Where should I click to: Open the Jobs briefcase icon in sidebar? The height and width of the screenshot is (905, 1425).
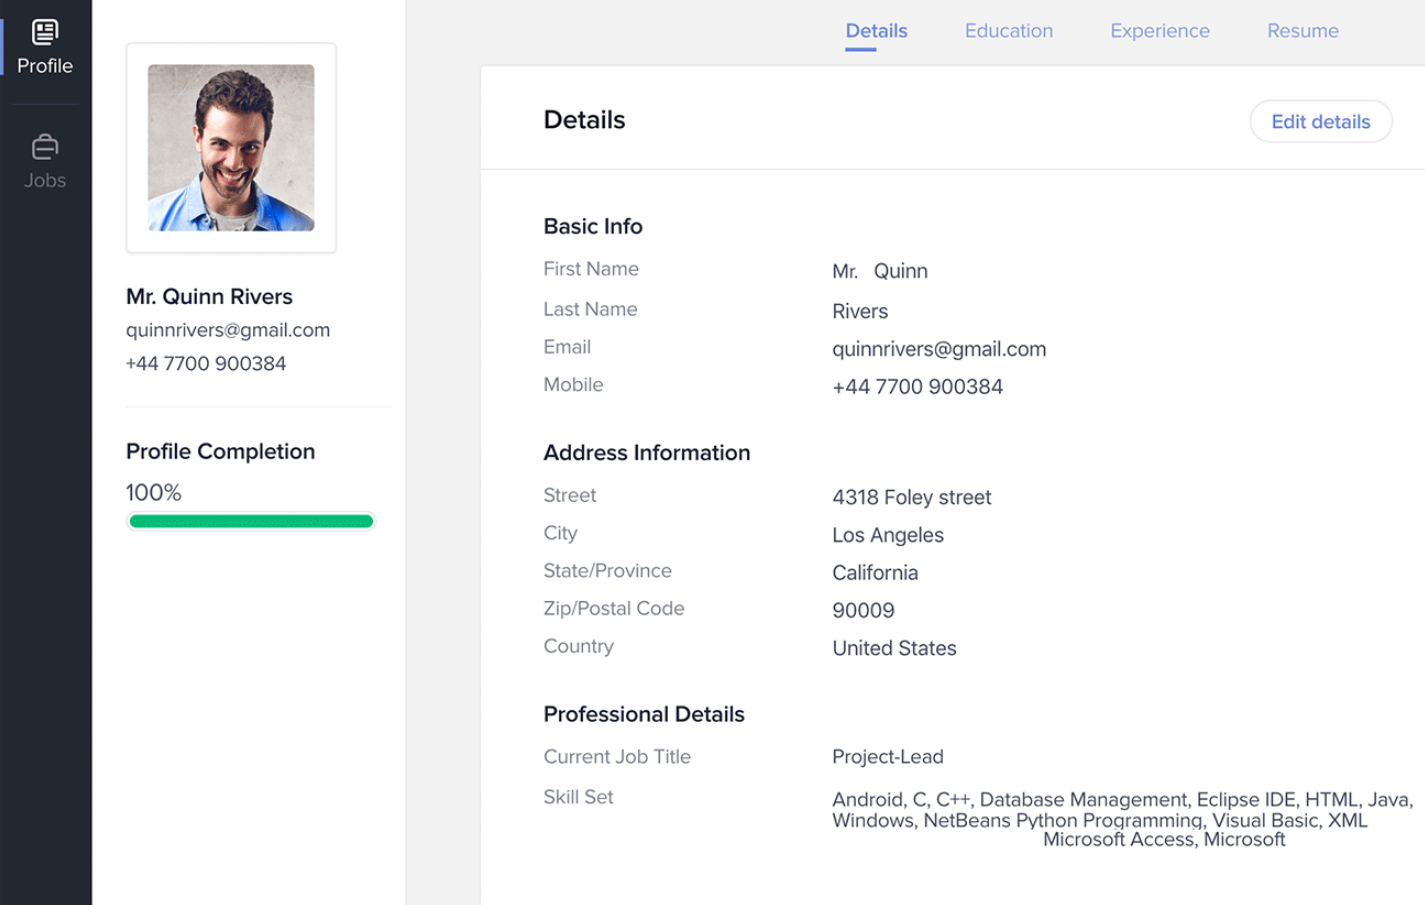(45, 148)
